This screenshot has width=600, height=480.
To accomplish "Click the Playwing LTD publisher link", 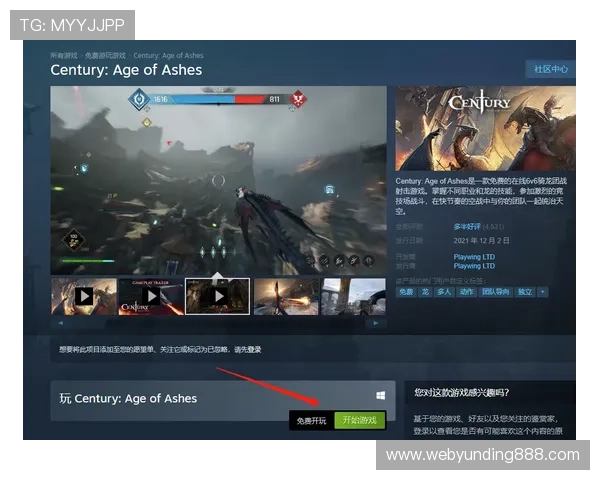I will coord(474,266).
